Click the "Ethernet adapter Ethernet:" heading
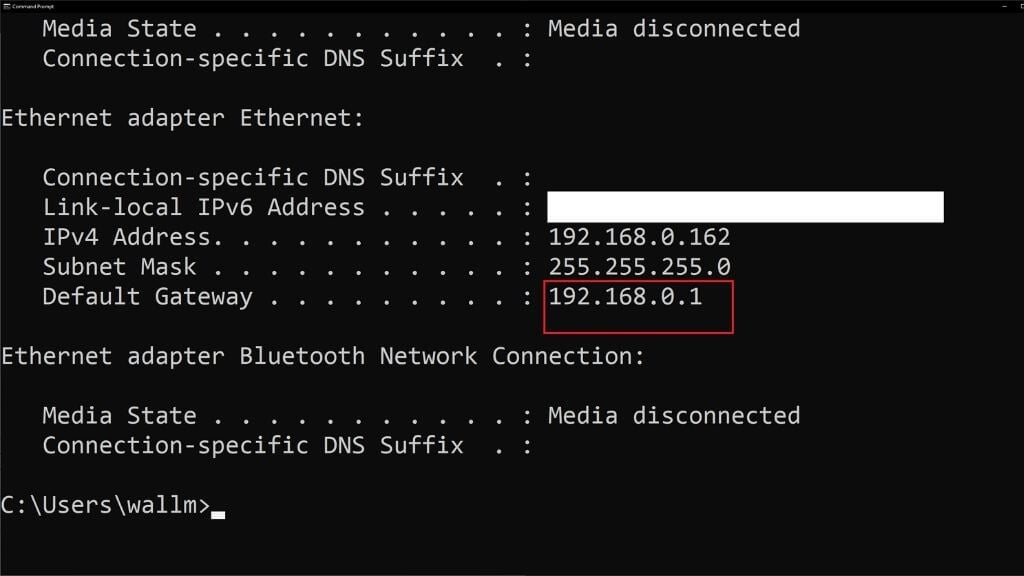Screen dimensions: 1024x576 click(x=182, y=118)
